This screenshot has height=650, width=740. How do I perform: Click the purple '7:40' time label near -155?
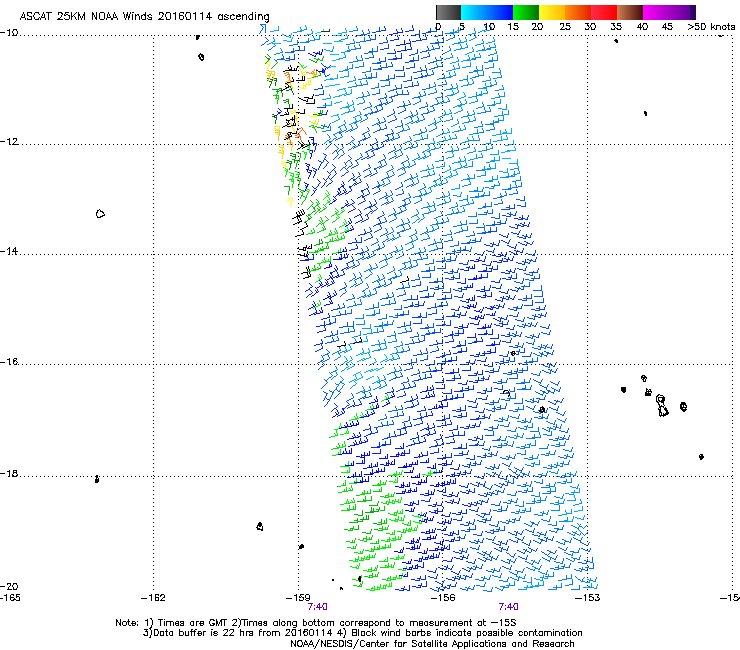click(x=508, y=607)
